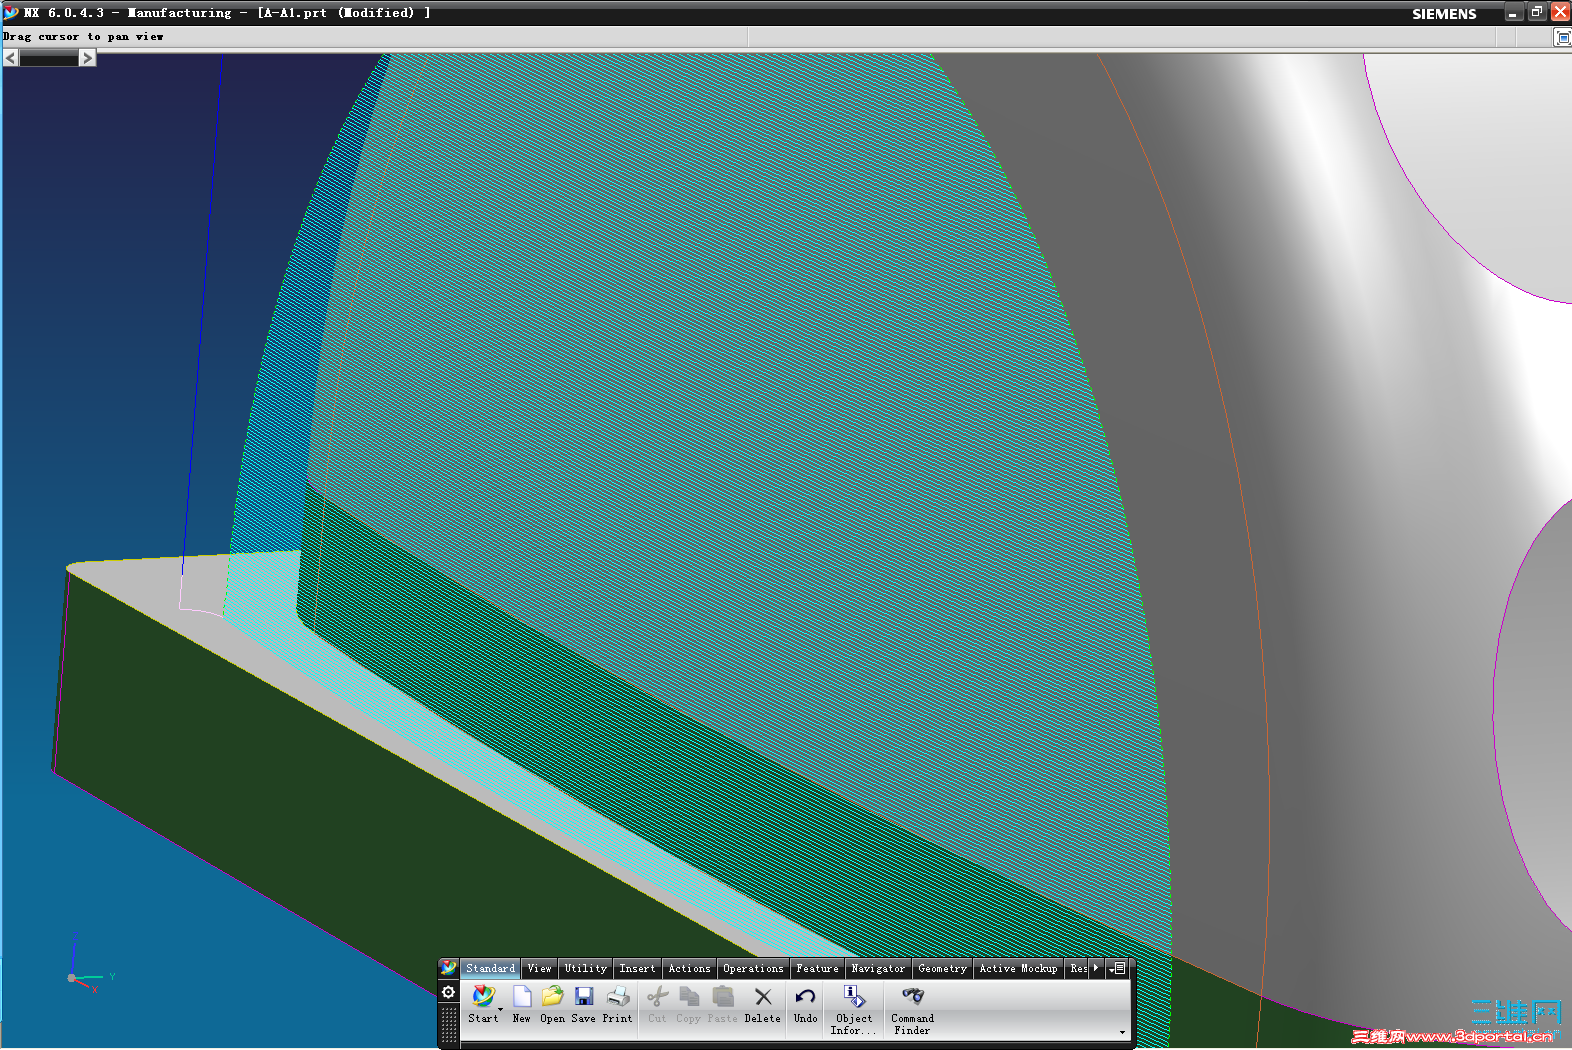Select the partially hidden Res tab
Screen dimensions: 1572x1050
click(1078, 968)
